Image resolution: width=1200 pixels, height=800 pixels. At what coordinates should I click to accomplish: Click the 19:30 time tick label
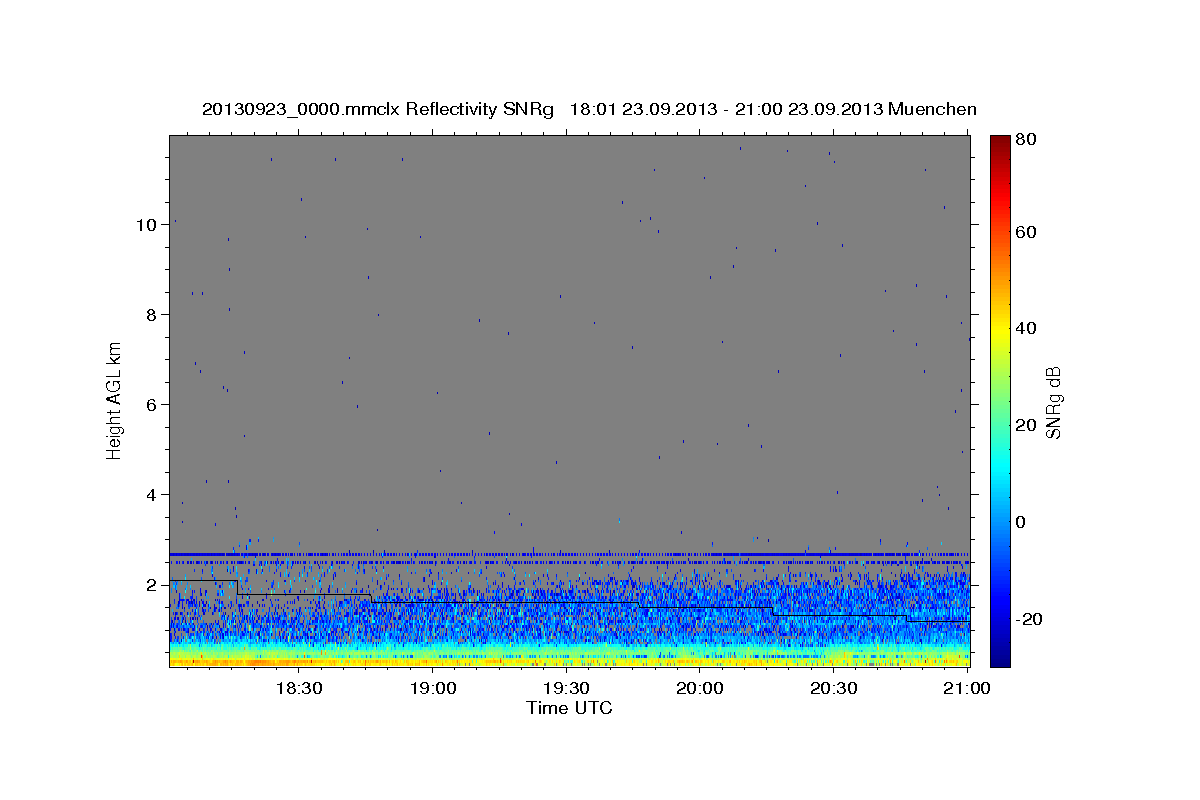566,689
